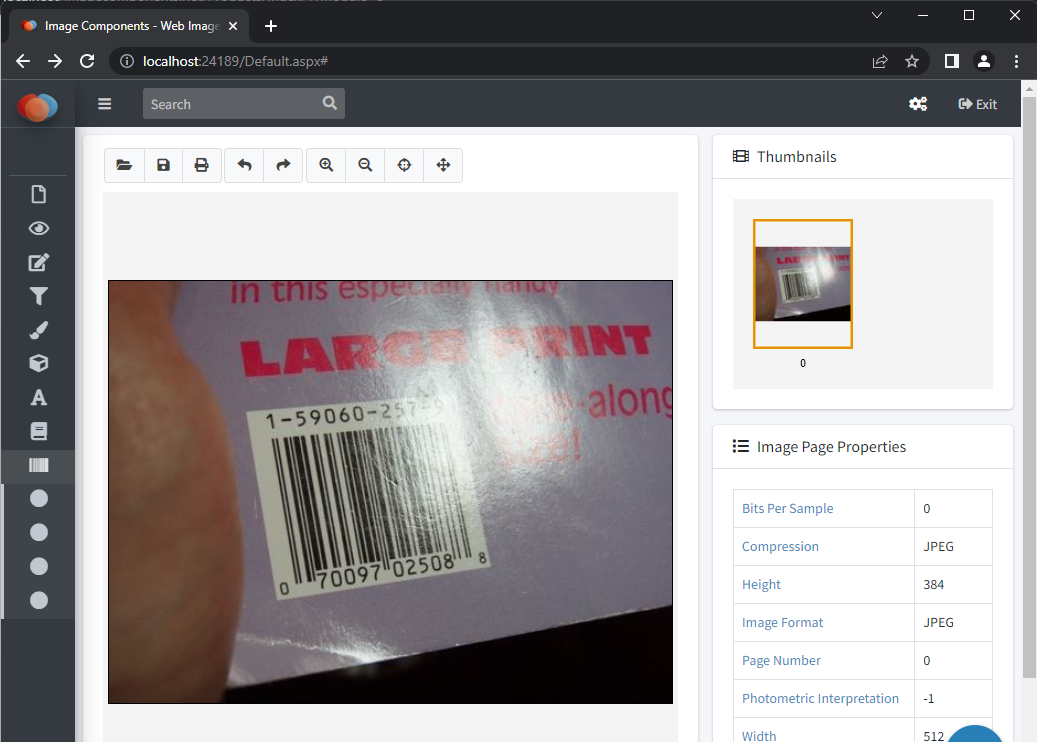Click the Photometric Interpretation property
1037x742 pixels.
click(820, 698)
